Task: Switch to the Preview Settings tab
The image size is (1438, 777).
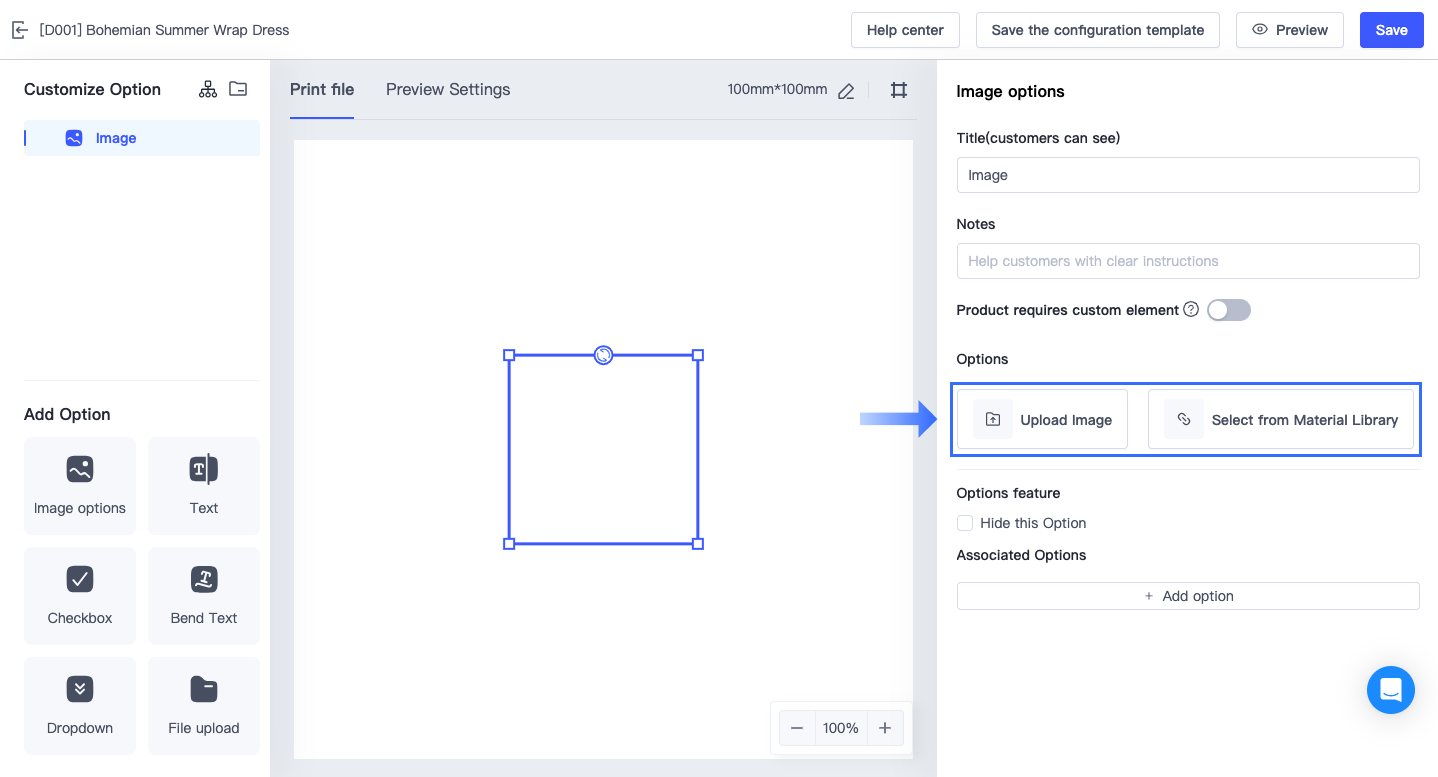Action: (447, 89)
